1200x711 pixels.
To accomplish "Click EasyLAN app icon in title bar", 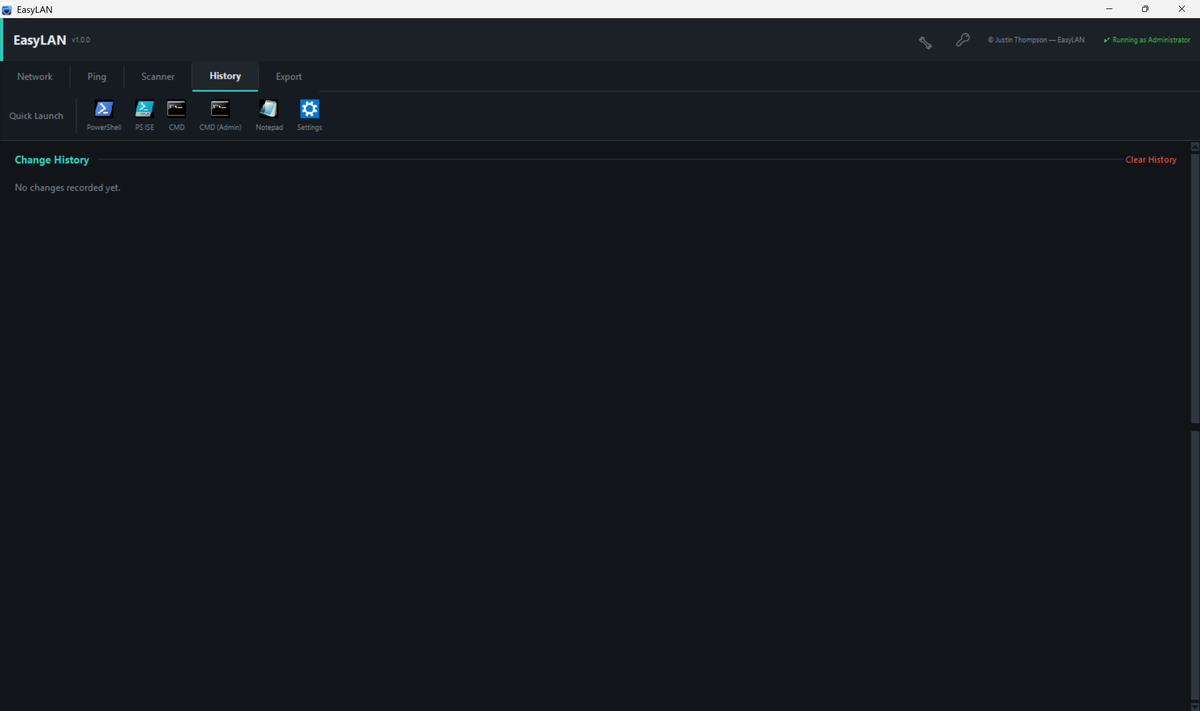I will click(x=7, y=9).
